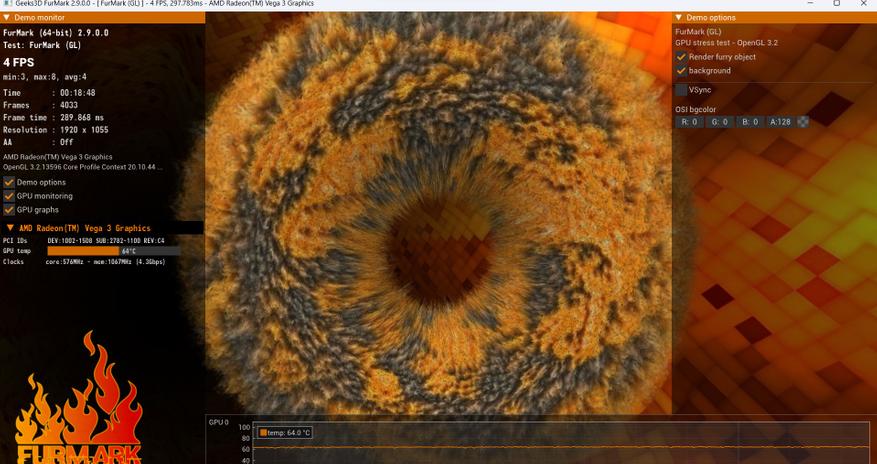The image size is (877, 464).
Task: Click the PCI IDs 'DEV:1002-15D8' row
Action: pyautogui.click(x=84, y=240)
